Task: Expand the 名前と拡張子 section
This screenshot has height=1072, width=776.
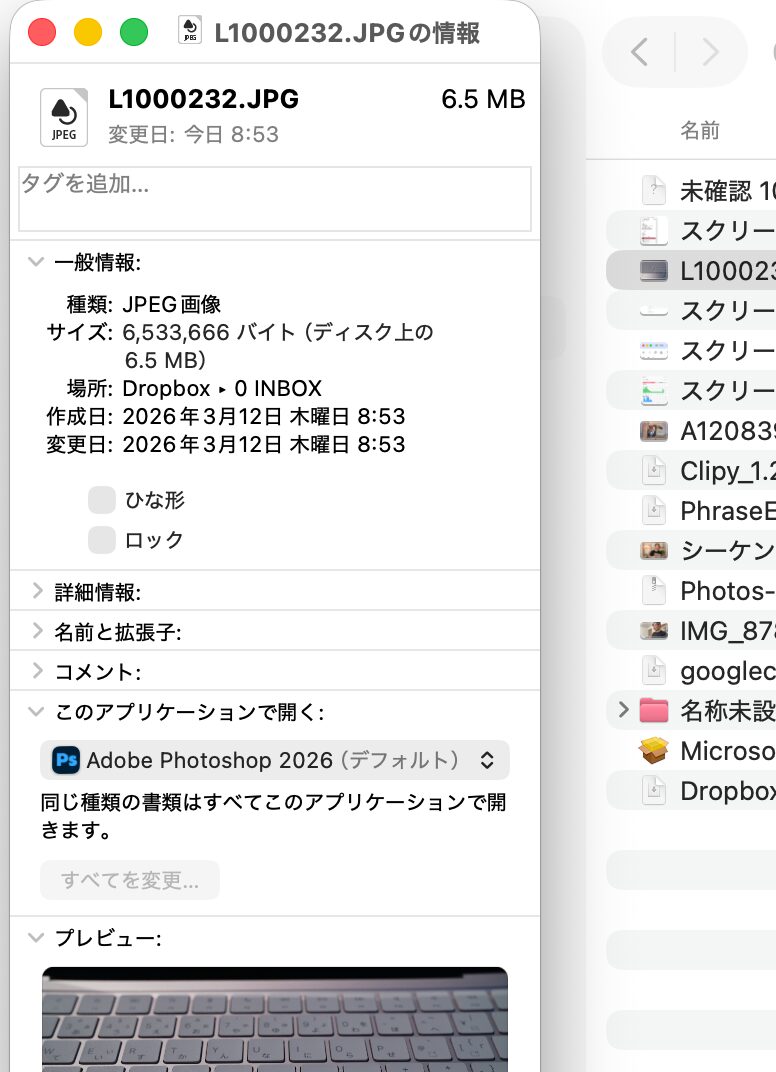Action: (x=36, y=632)
